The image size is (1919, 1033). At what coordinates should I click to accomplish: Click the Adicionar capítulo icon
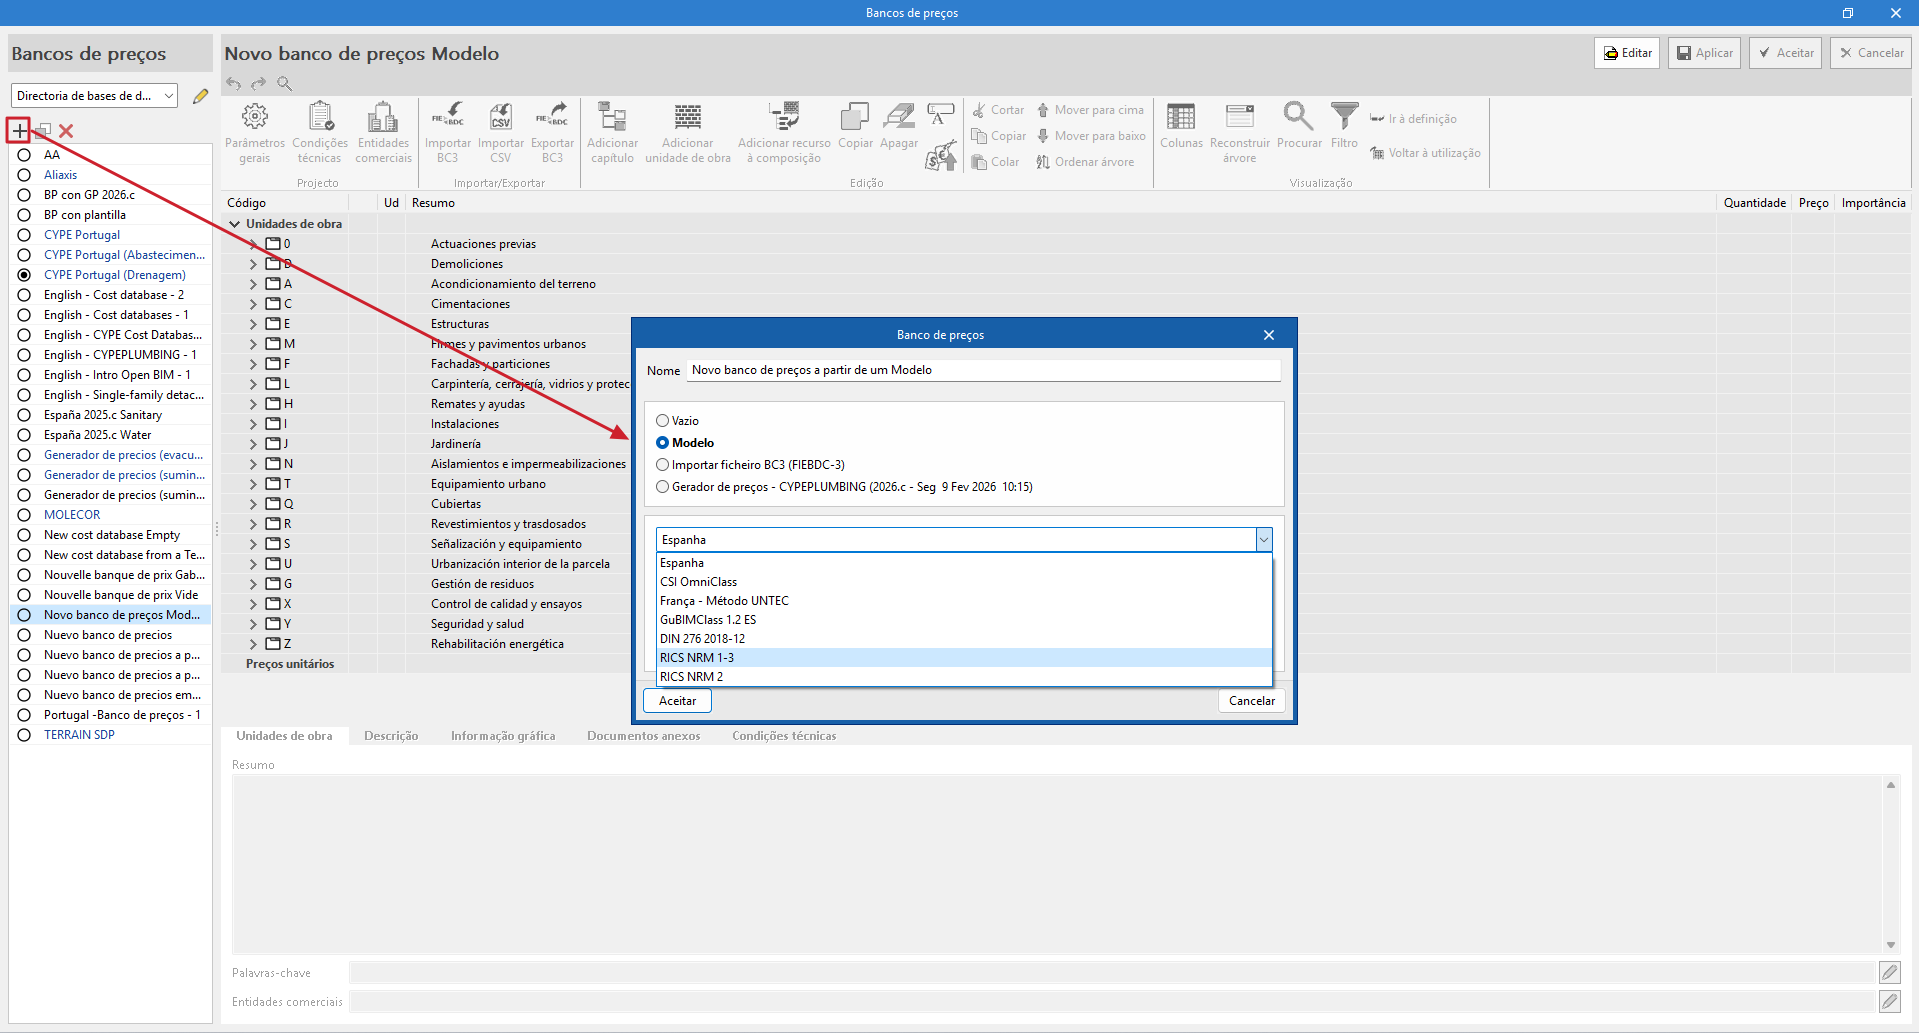(x=612, y=117)
